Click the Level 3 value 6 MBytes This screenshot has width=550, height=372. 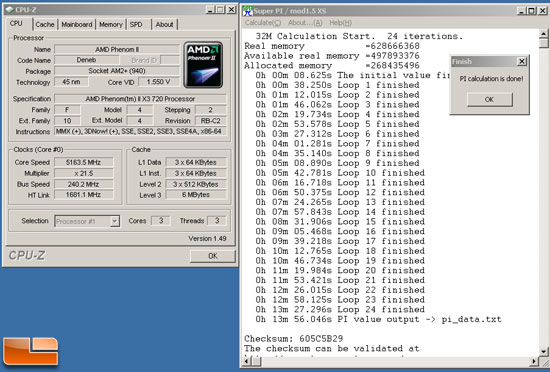pyautogui.click(x=196, y=195)
